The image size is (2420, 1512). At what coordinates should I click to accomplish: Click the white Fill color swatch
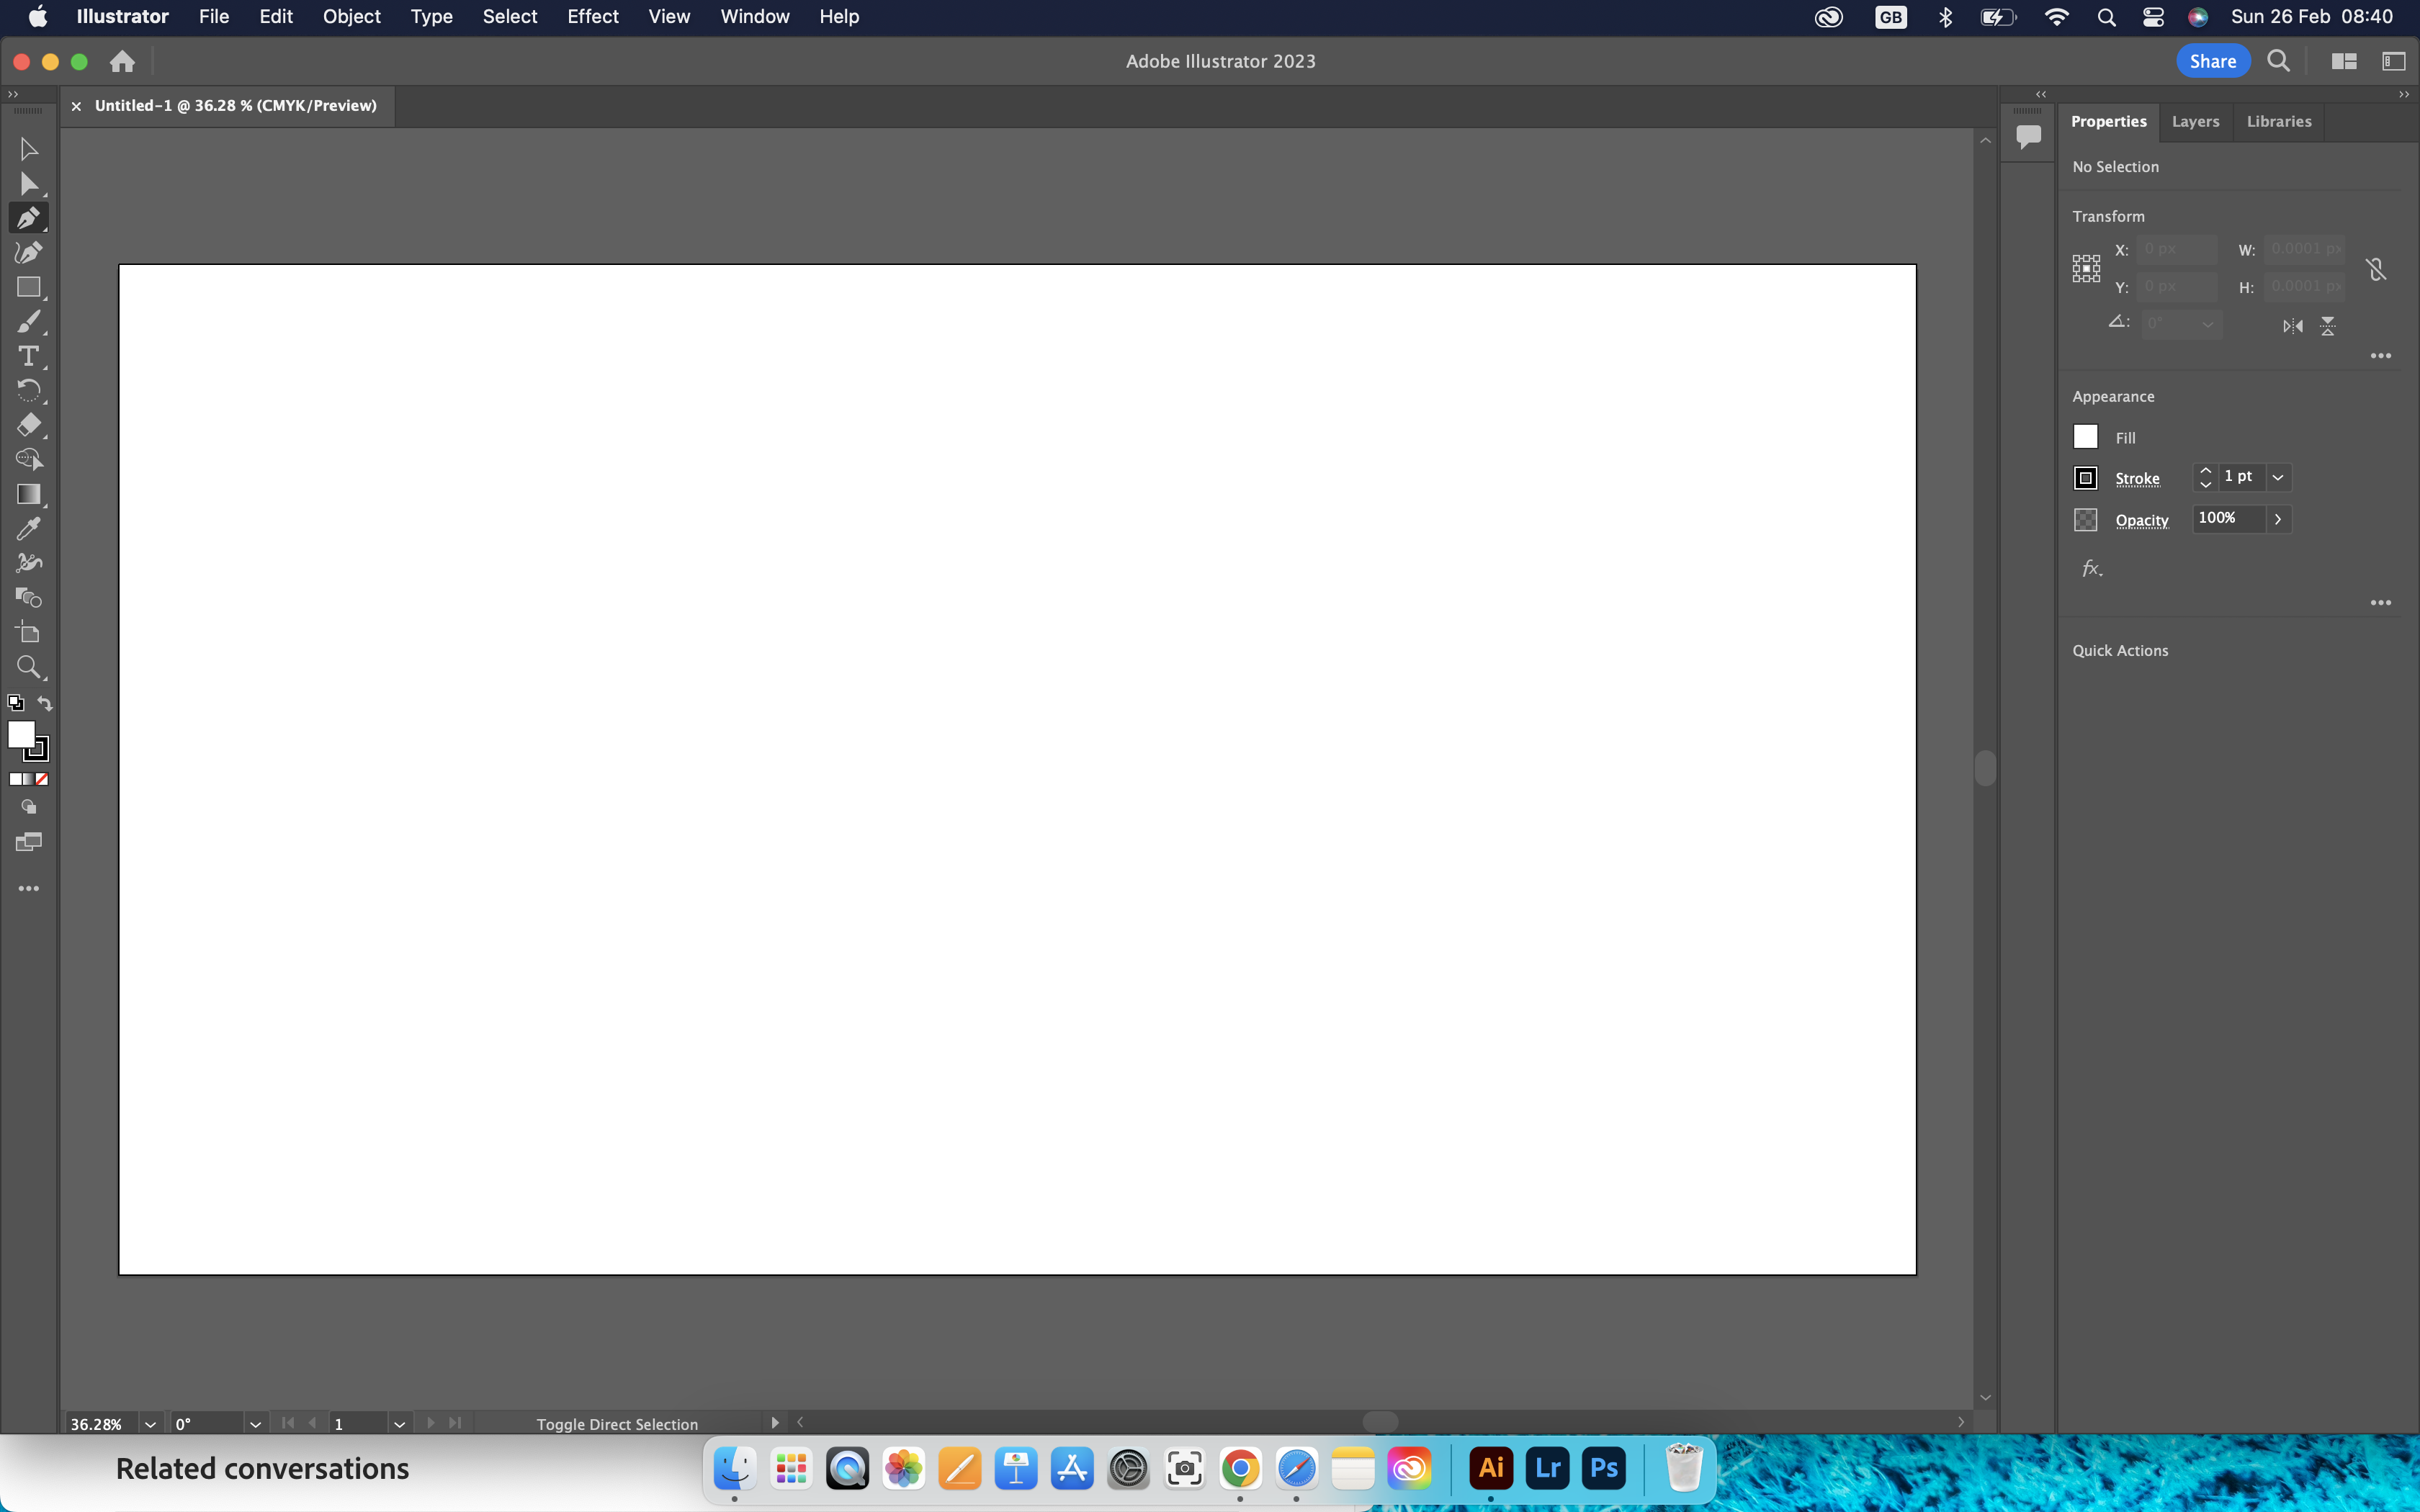coord(2085,437)
